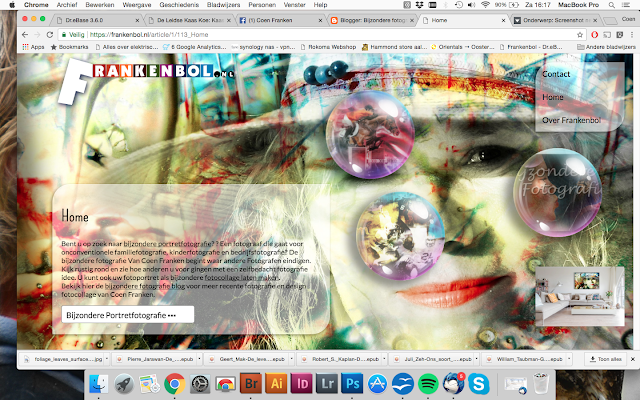Open OpenOffice seagull icon in the Dock
Viewport: 640px width, 400px height.
pyautogui.click(x=403, y=384)
